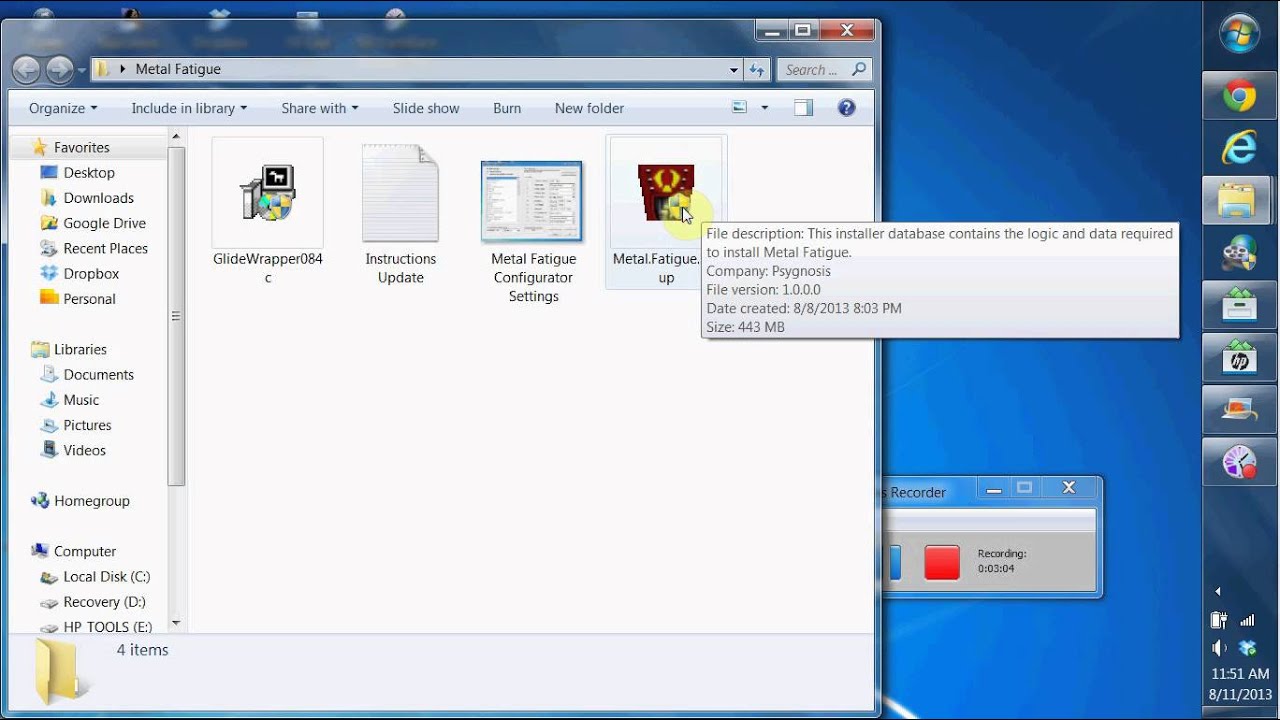
Task: Launch Internet Explorer from the taskbar
Action: [x=1240, y=148]
